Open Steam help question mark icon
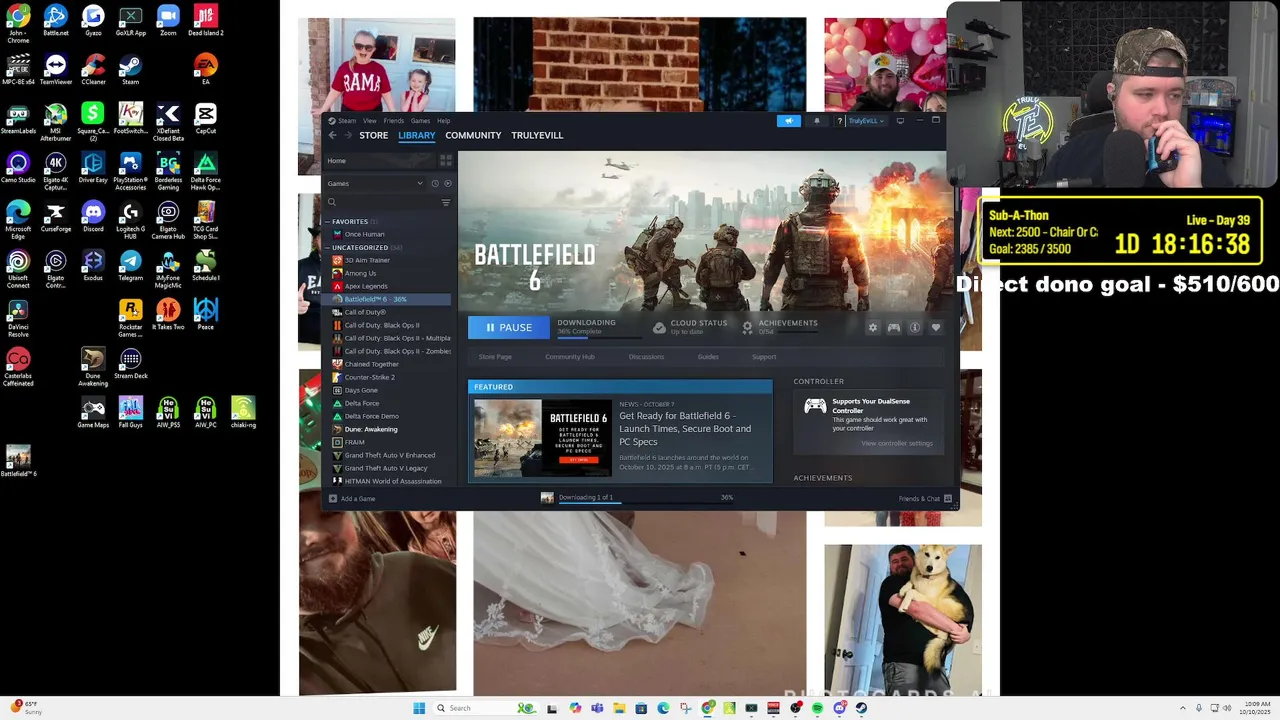This screenshot has height=720, width=1280. point(839,121)
